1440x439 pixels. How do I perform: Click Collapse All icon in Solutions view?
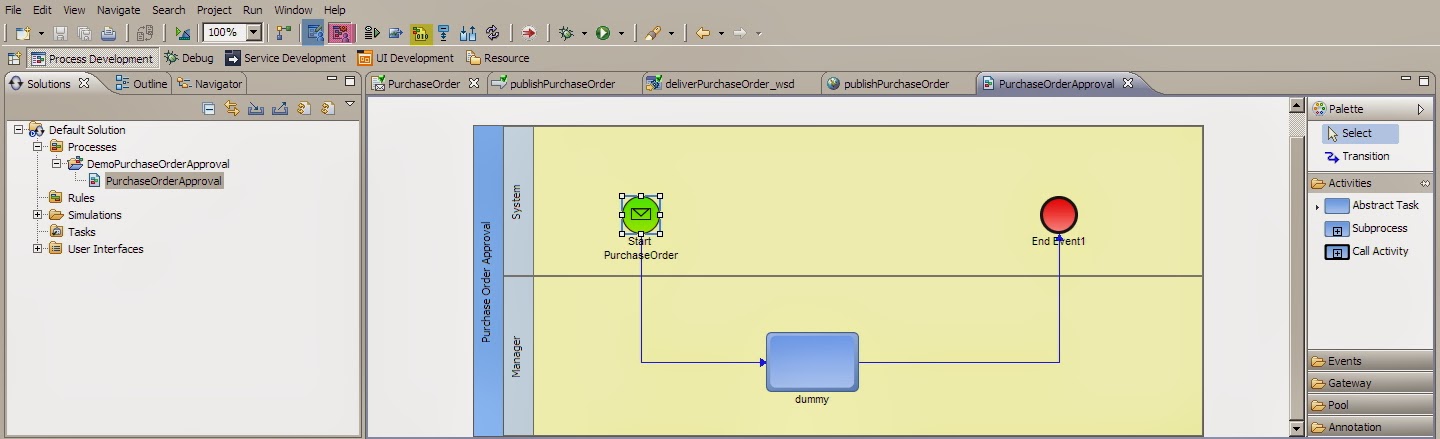209,108
